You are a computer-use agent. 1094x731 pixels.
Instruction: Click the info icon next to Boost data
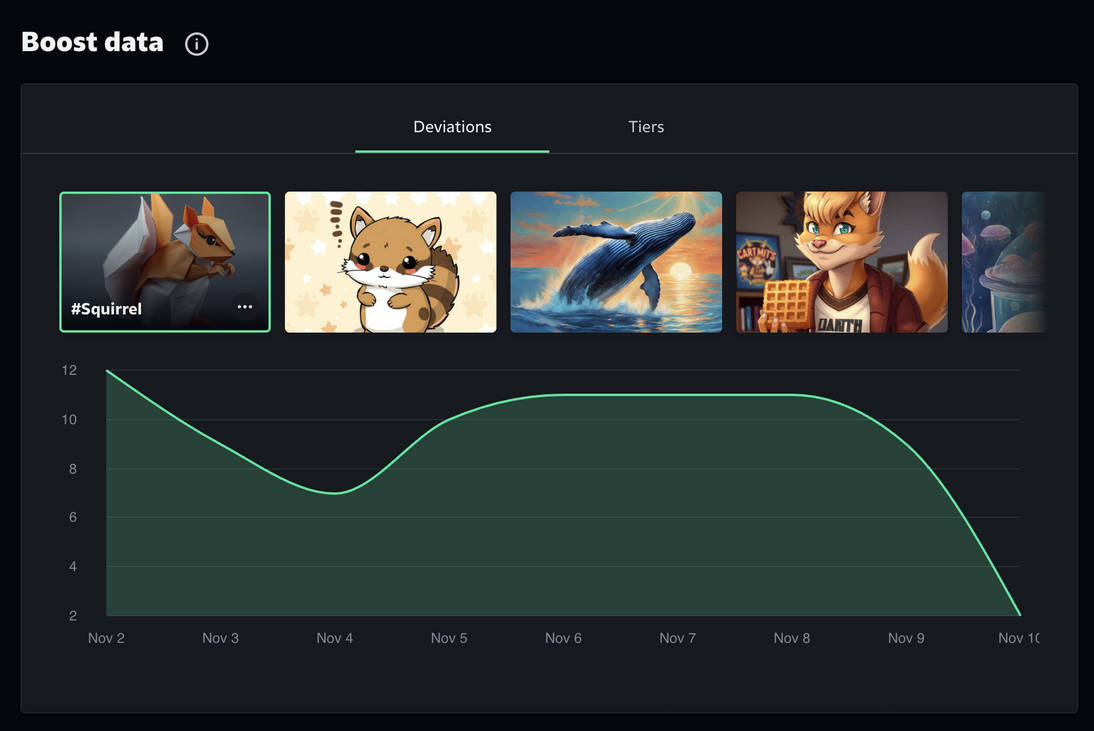click(196, 44)
